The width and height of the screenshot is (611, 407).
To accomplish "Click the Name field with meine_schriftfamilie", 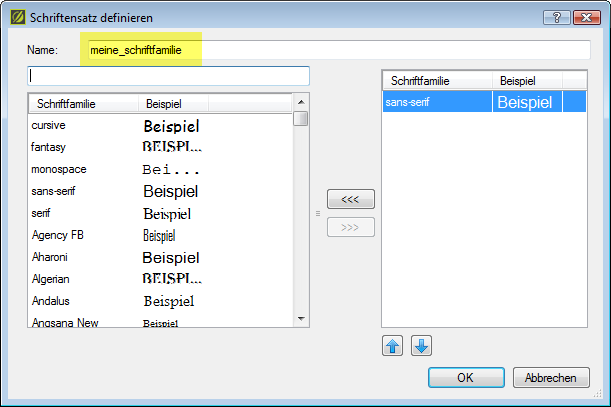I will (x=336, y=50).
